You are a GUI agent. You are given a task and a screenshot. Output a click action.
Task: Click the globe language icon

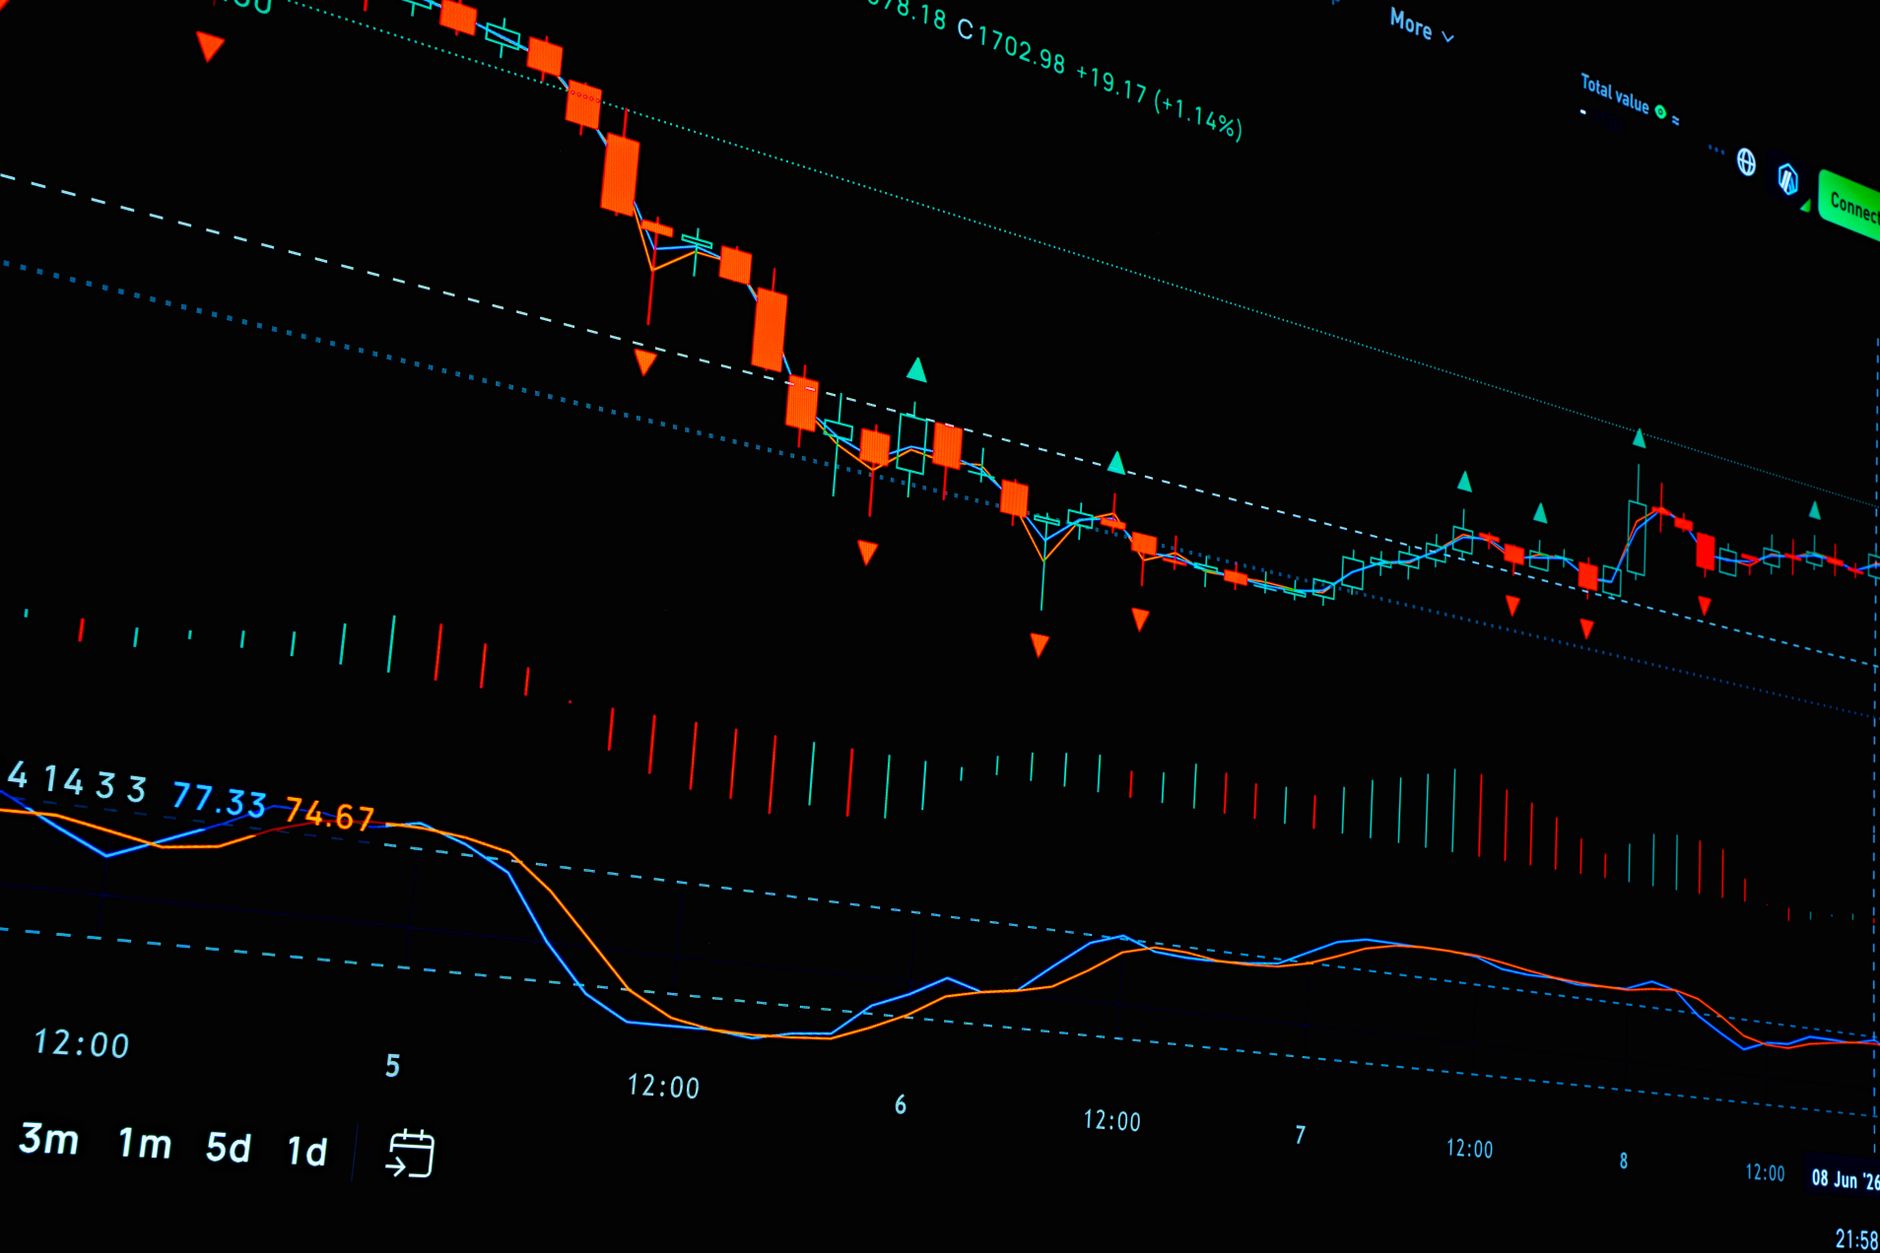[x=1746, y=162]
